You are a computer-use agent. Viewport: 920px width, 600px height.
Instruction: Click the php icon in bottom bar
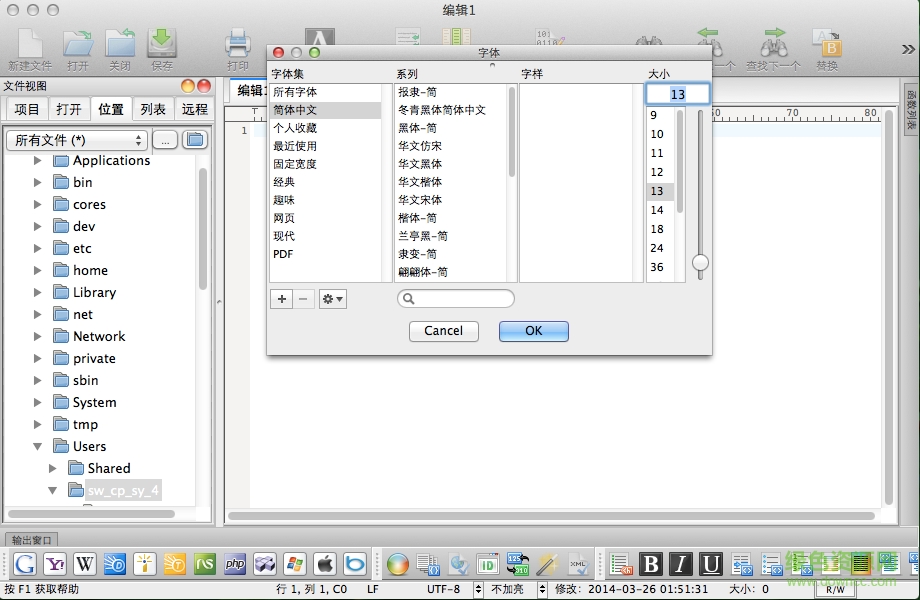click(x=234, y=565)
